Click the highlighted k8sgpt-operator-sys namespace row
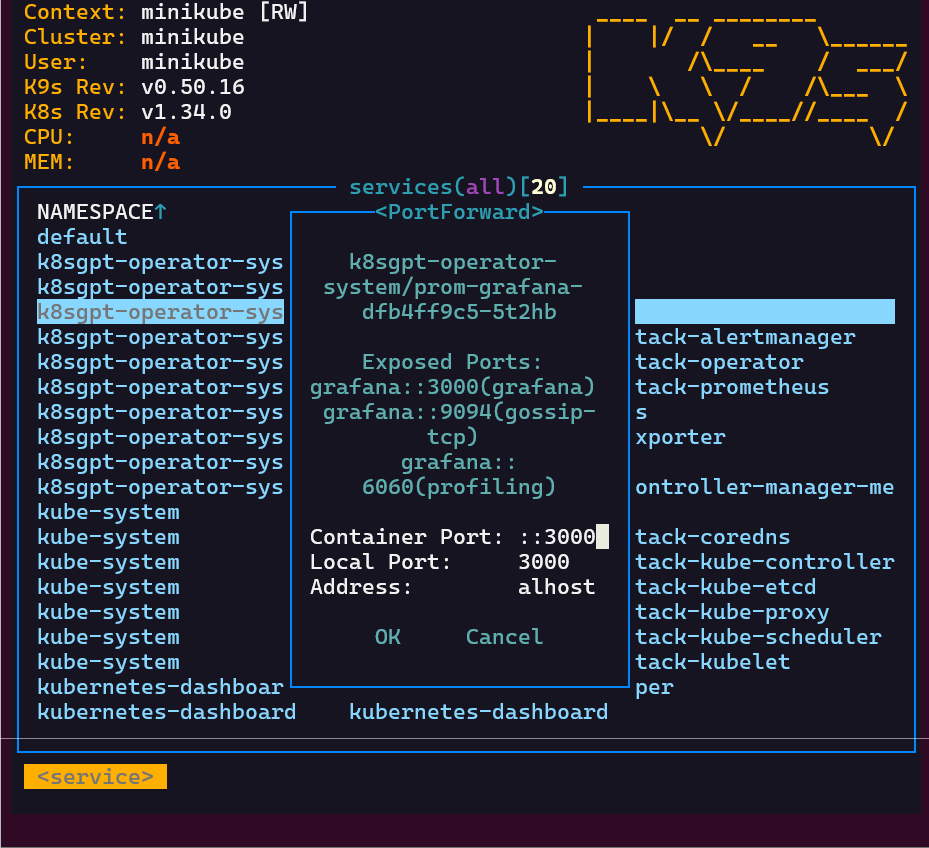The image size is (929, 848). click(160, 312)
